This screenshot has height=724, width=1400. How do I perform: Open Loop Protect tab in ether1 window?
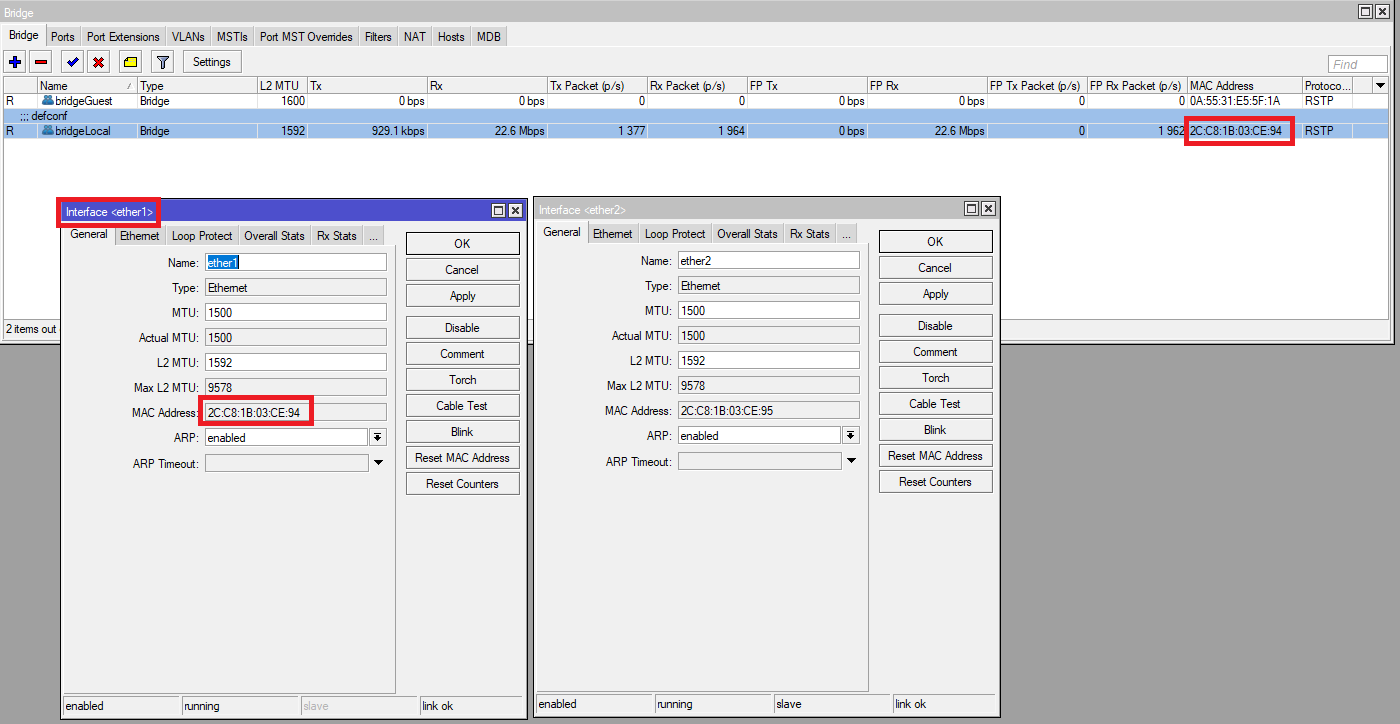[x=202, y=236]
